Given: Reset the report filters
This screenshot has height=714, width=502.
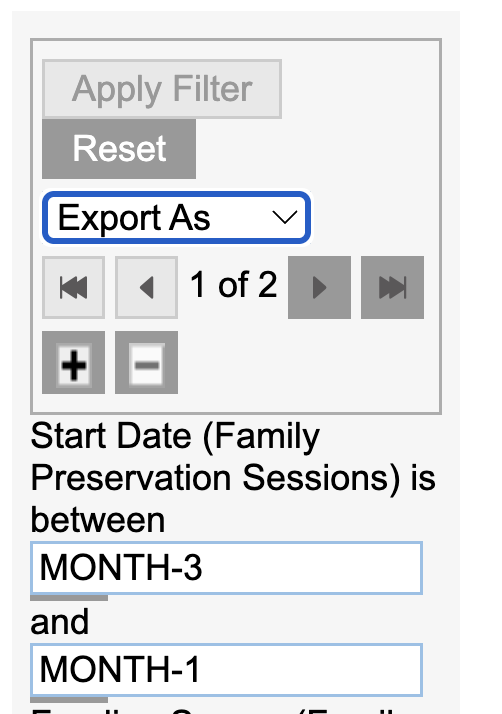Looking at the screenshot, I should tap(119, 149).
